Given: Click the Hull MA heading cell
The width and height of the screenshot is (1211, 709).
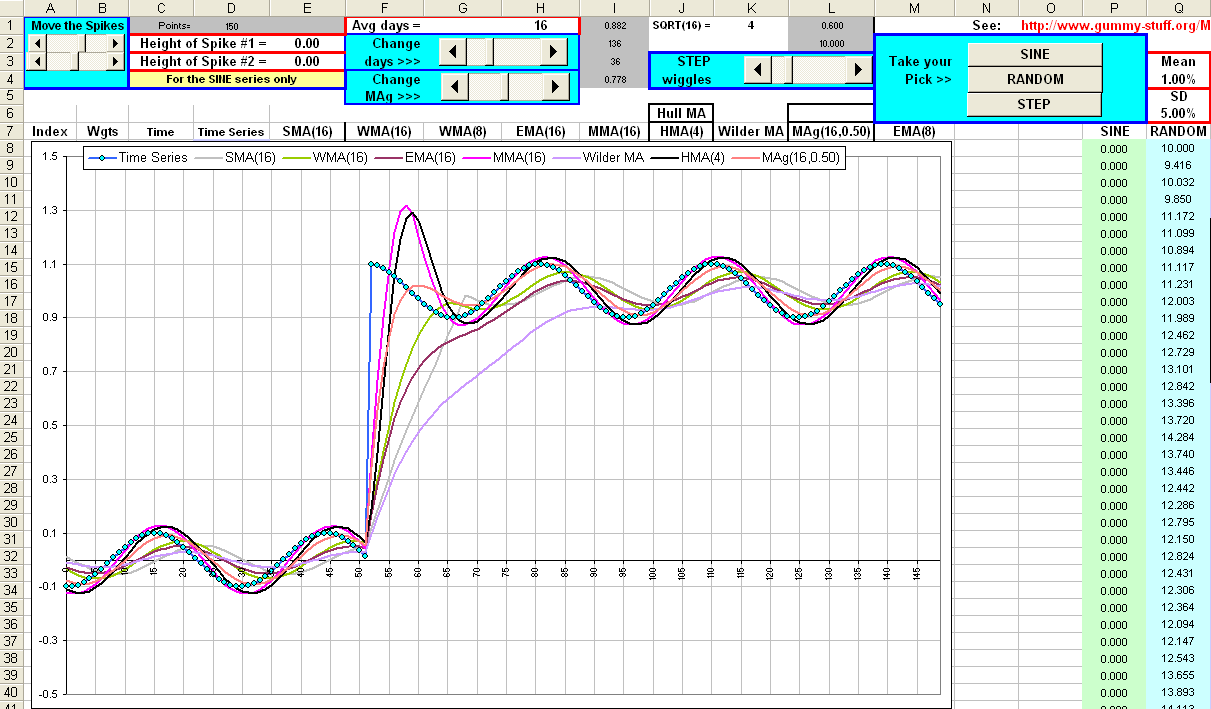Looking at the screenshot, I should point(682,113).
